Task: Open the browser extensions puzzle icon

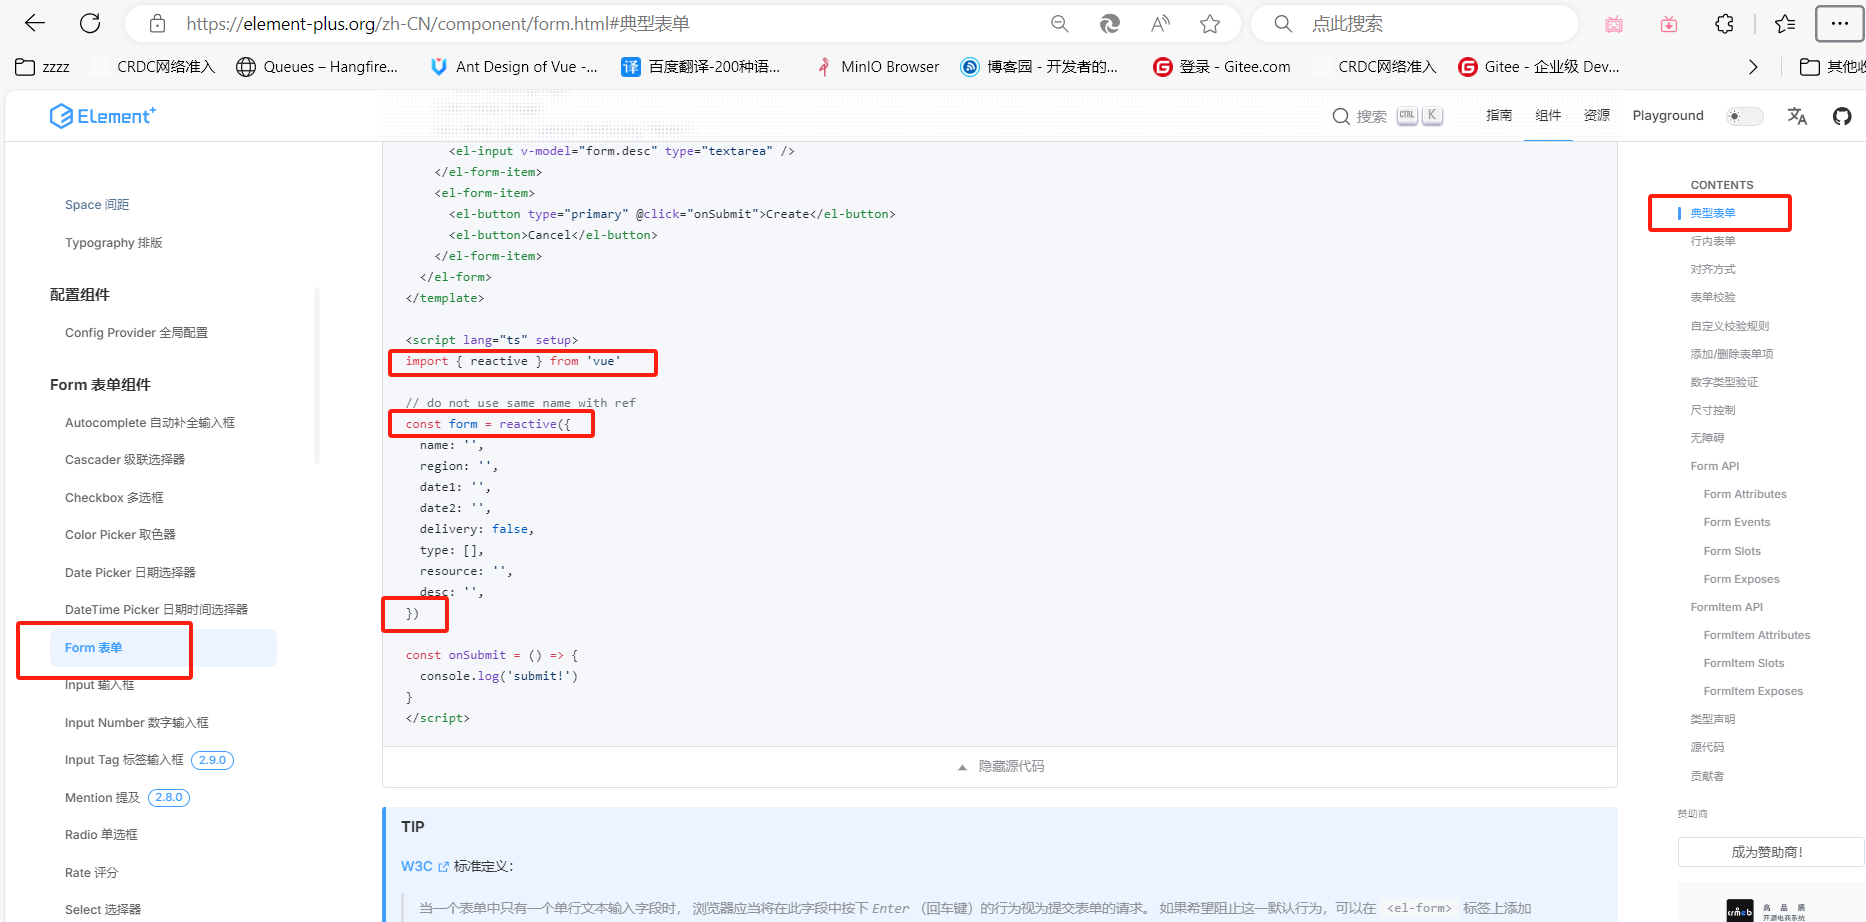Action: click(1724, 23)
